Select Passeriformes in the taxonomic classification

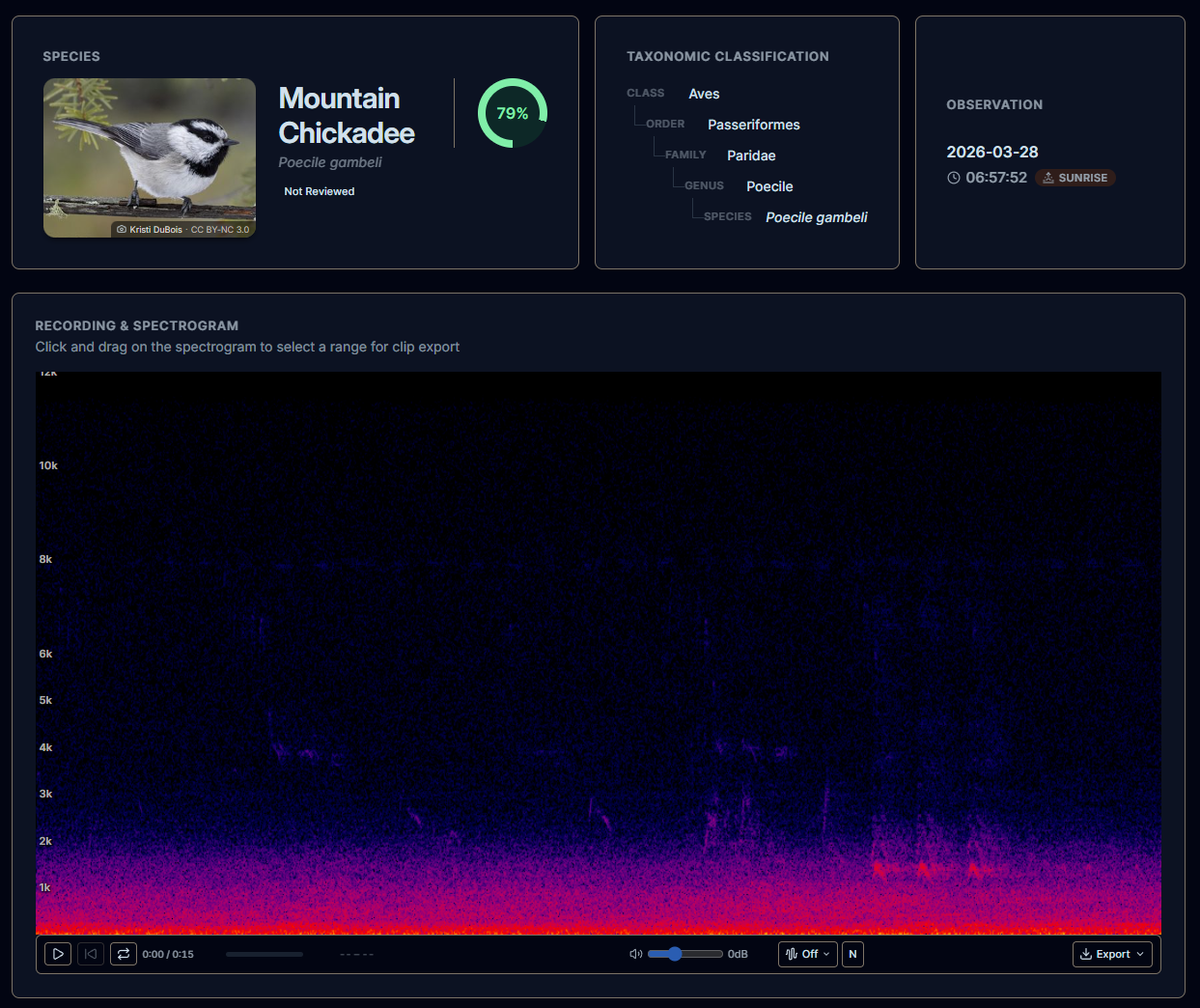(x=753, y=124)
